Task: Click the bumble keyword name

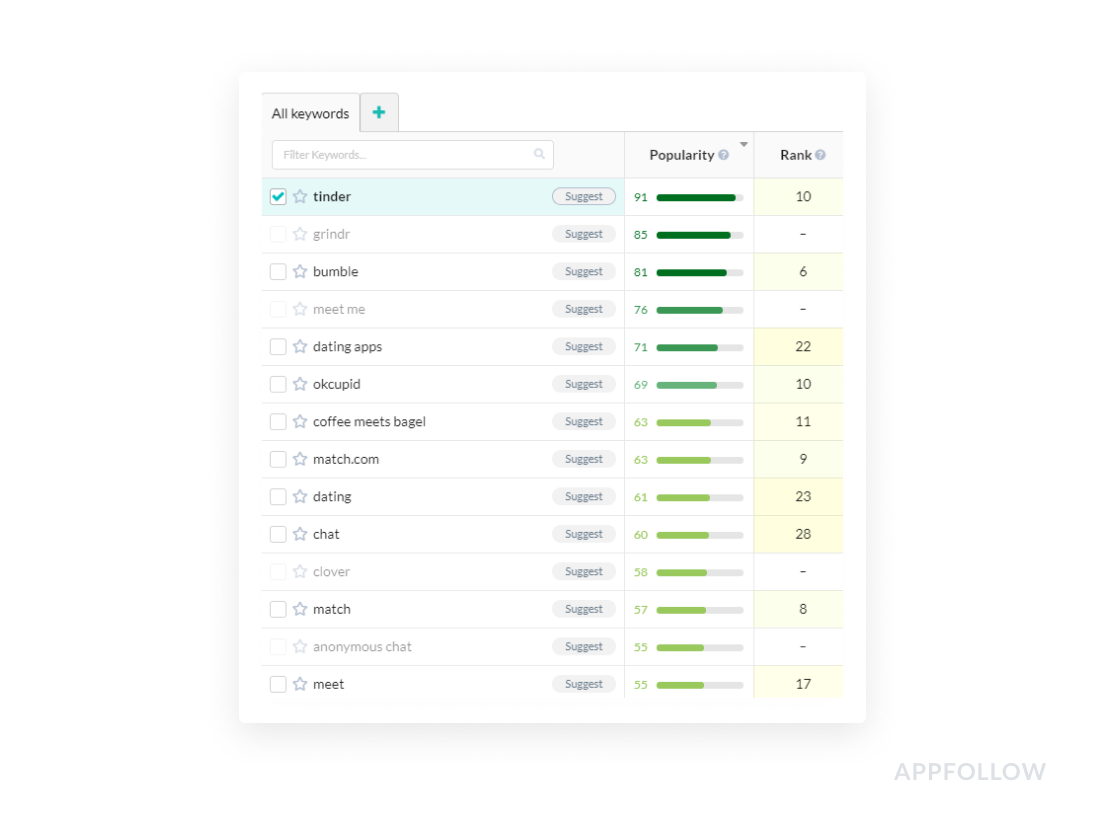Action: (x=336, y=271)
